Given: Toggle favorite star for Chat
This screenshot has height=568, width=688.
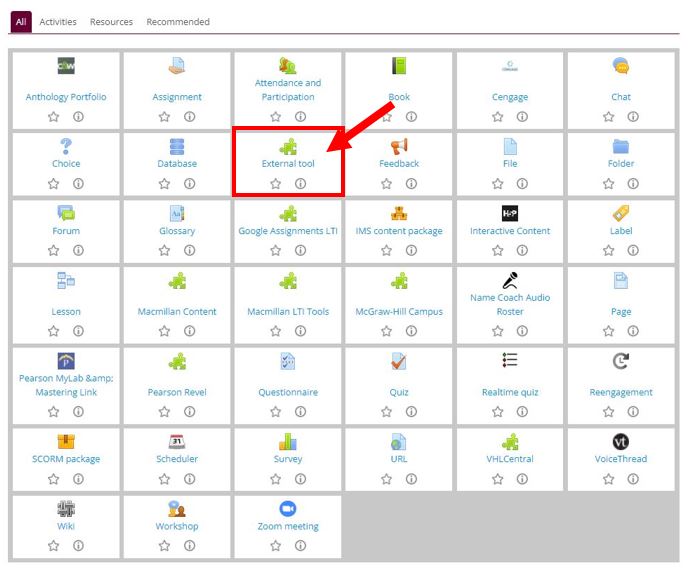Looking at the screenshot, I should coord(609,117).
